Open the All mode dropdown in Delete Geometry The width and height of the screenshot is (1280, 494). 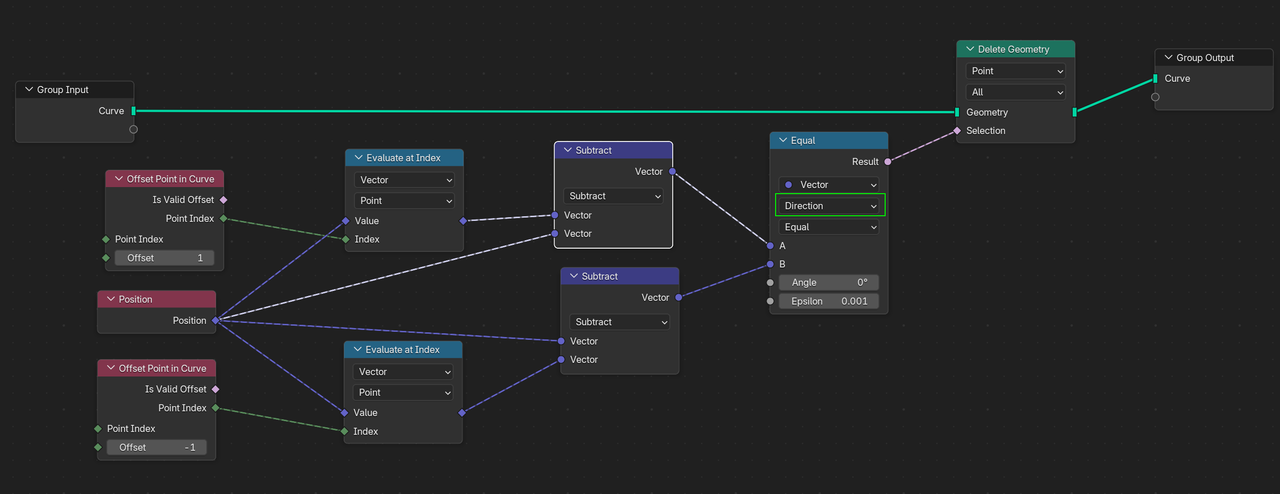pos(1016,92)
